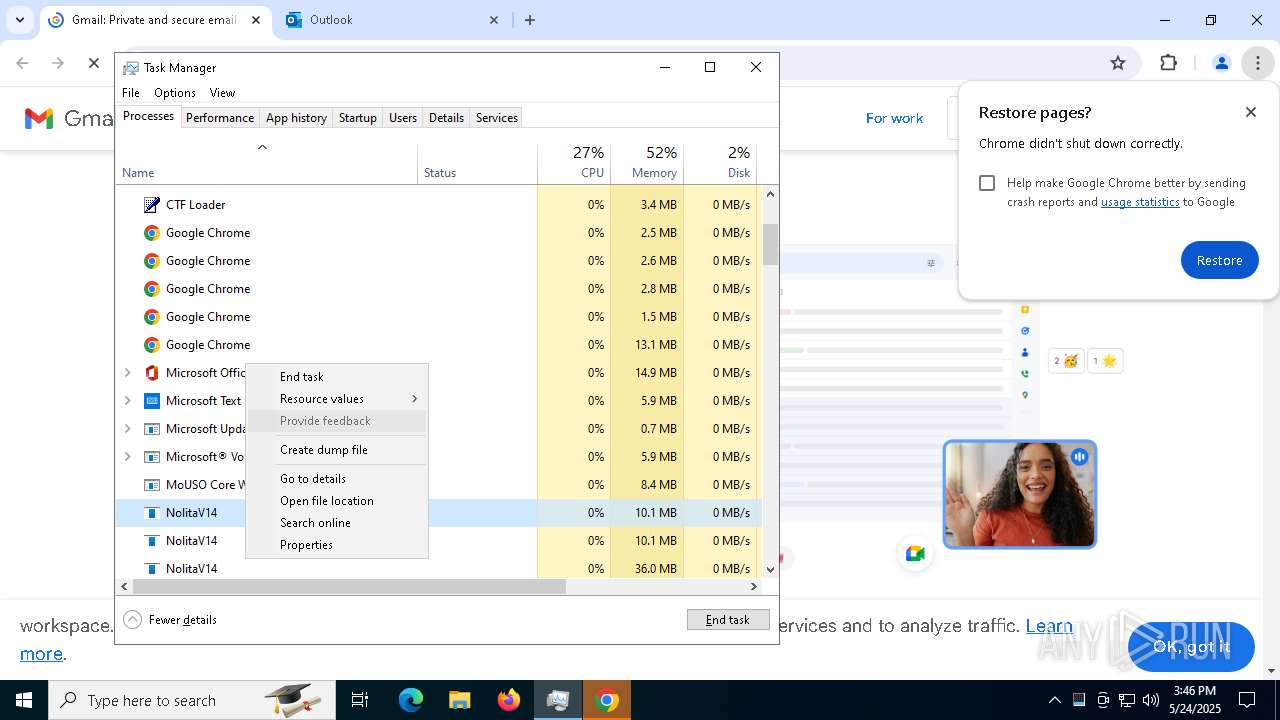
Task: Switch to the Users tab
Action: [403, 118]
